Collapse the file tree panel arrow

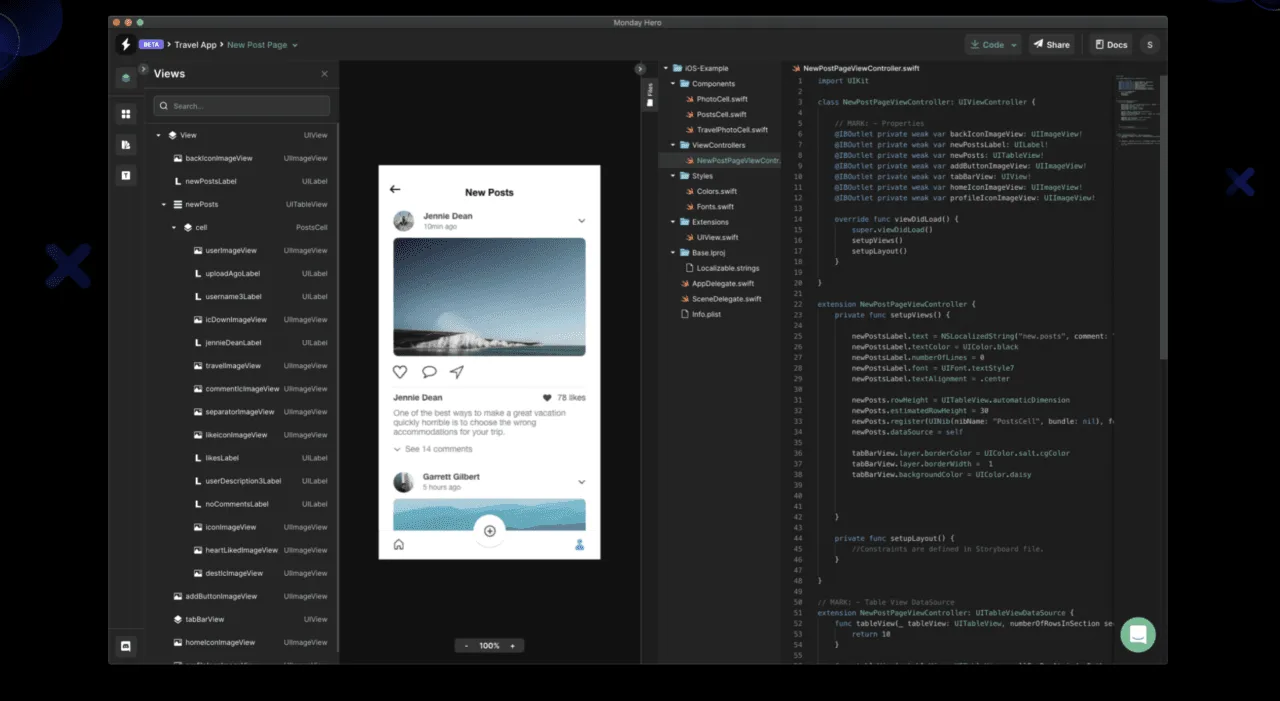pos(640,69)
